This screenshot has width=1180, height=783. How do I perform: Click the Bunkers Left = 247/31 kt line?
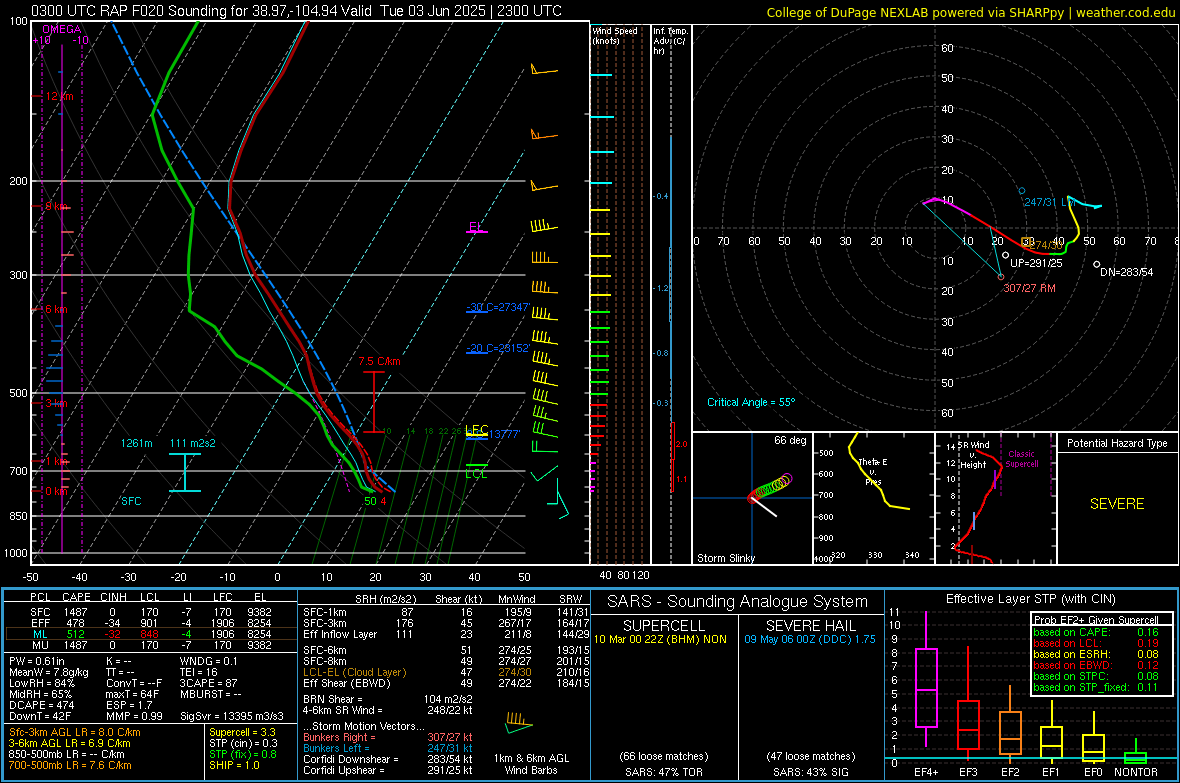388,748
